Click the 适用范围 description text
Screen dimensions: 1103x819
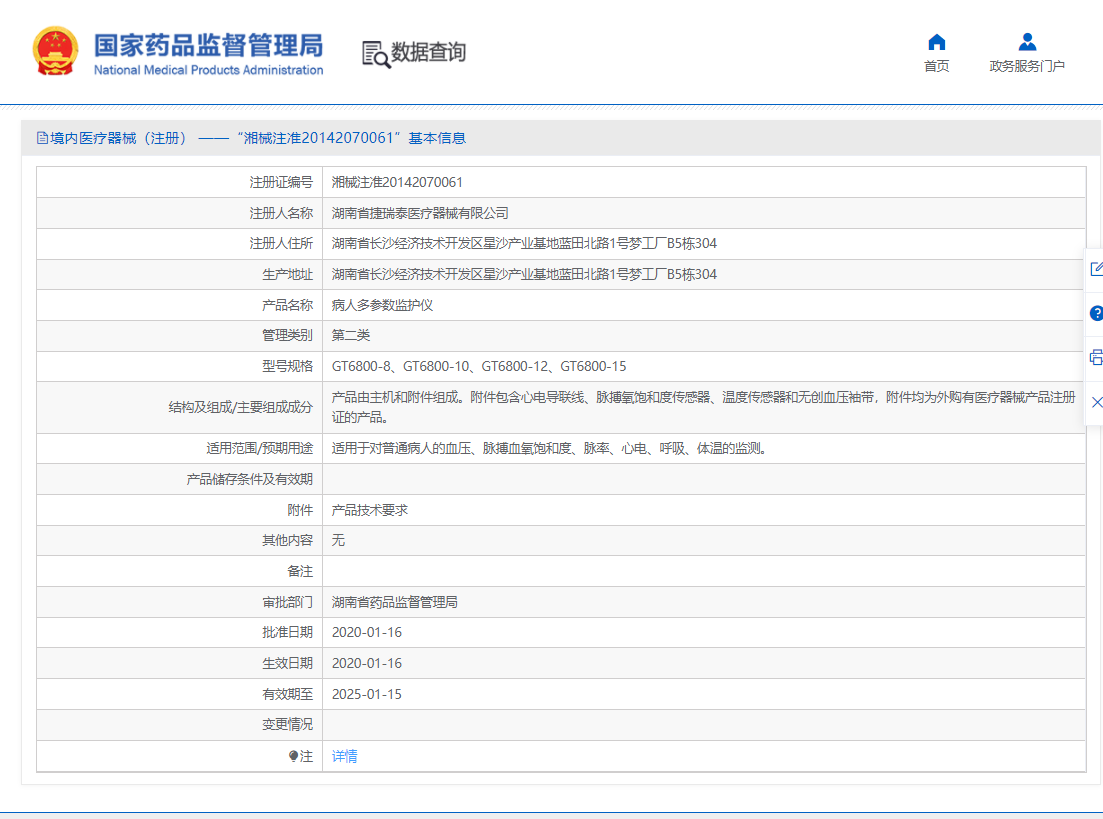(549, 448)
